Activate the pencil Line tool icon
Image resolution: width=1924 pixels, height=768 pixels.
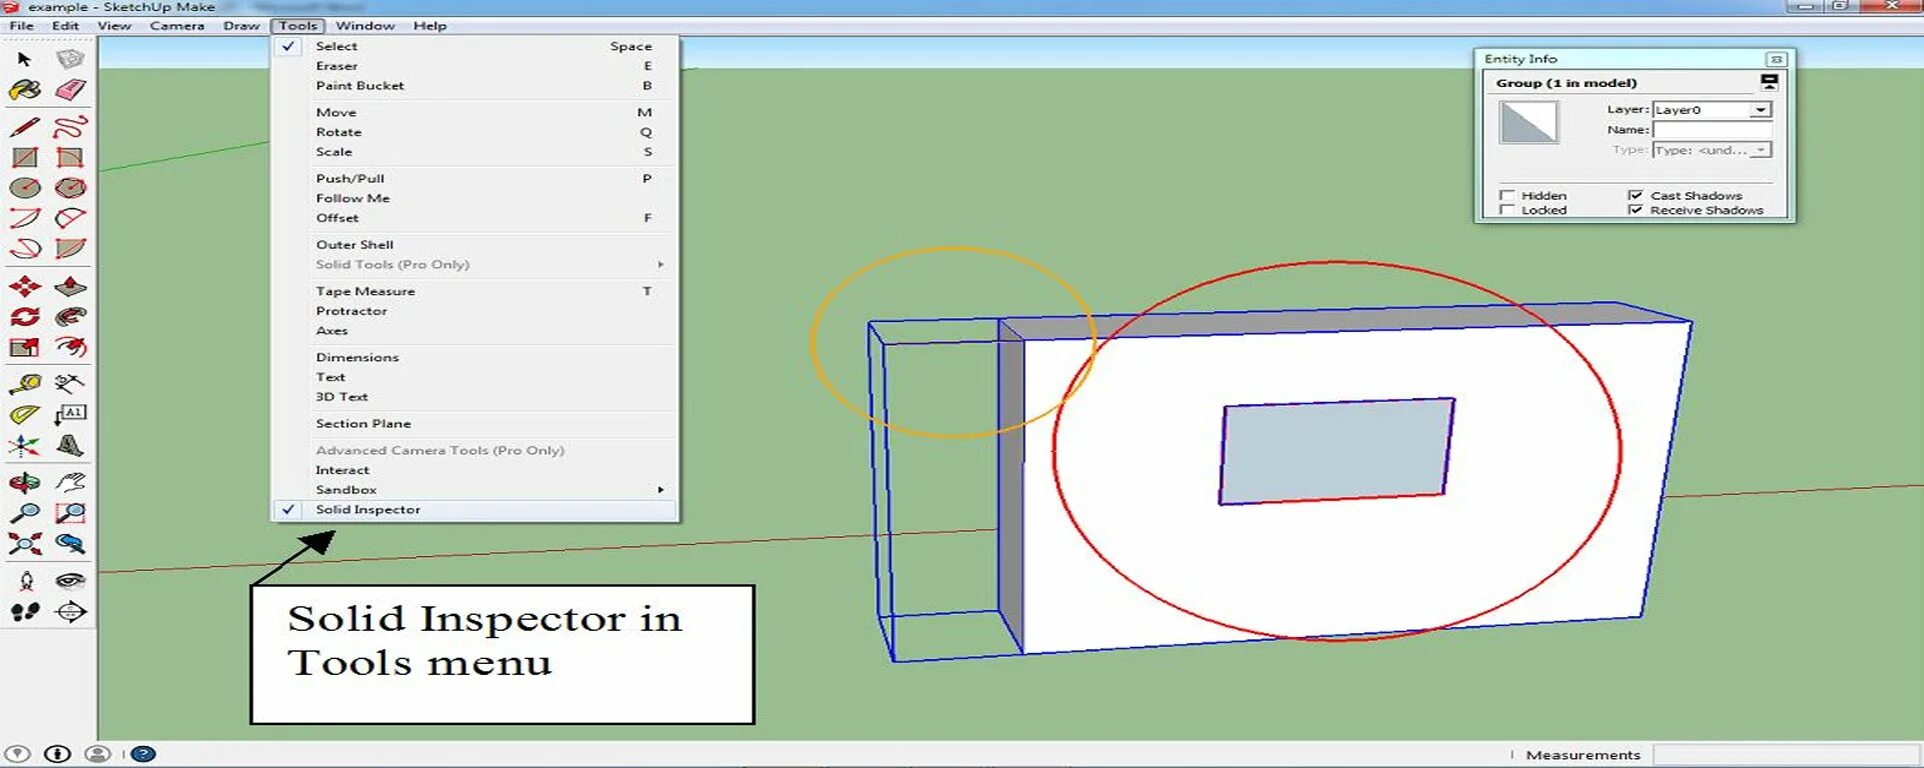25,127
